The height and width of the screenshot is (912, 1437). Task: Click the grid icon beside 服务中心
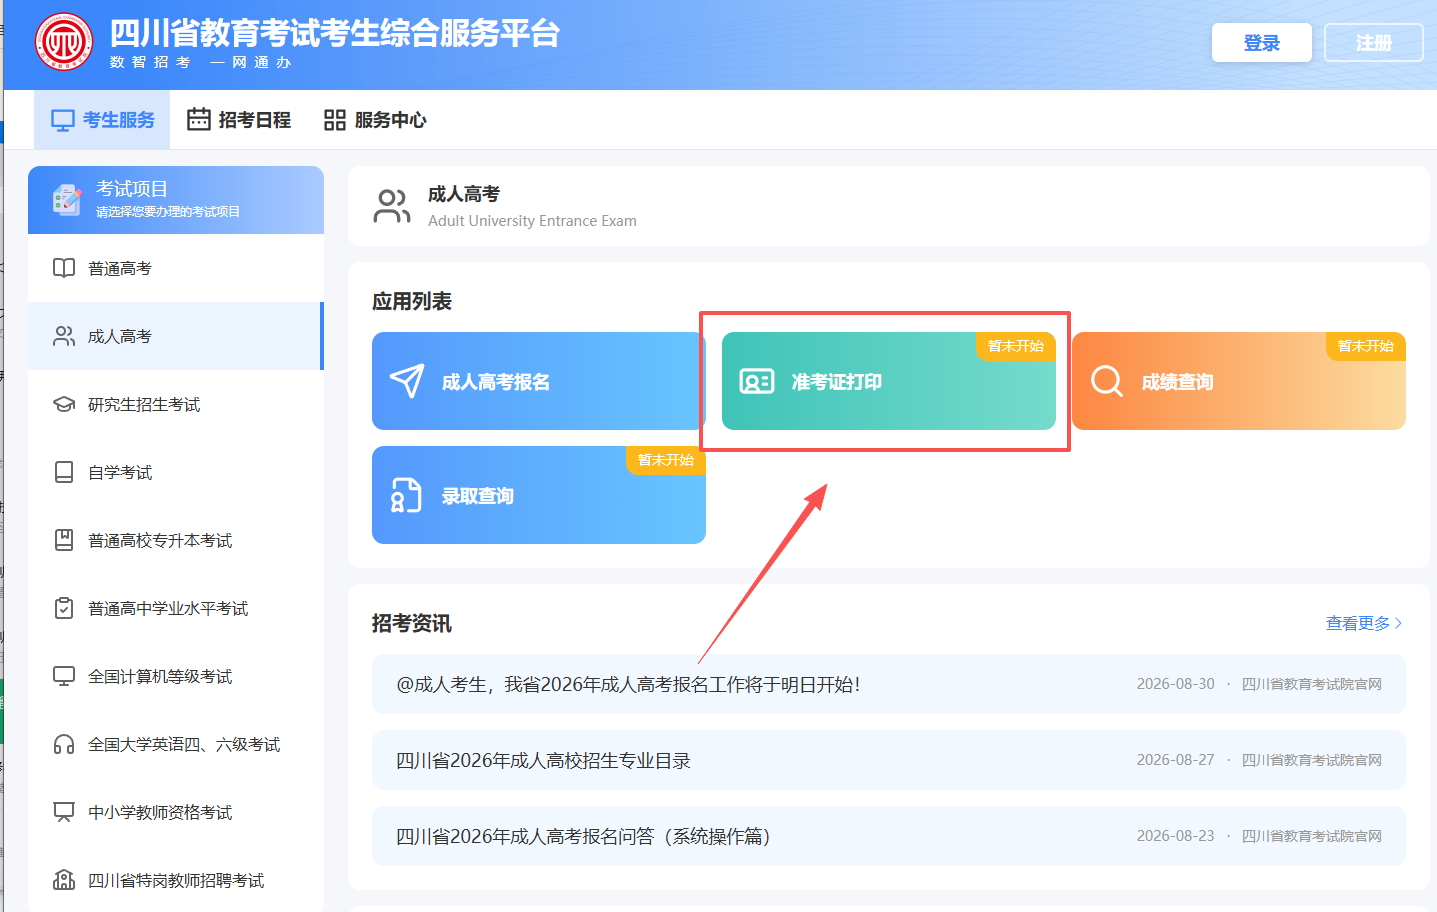point(335,120)
